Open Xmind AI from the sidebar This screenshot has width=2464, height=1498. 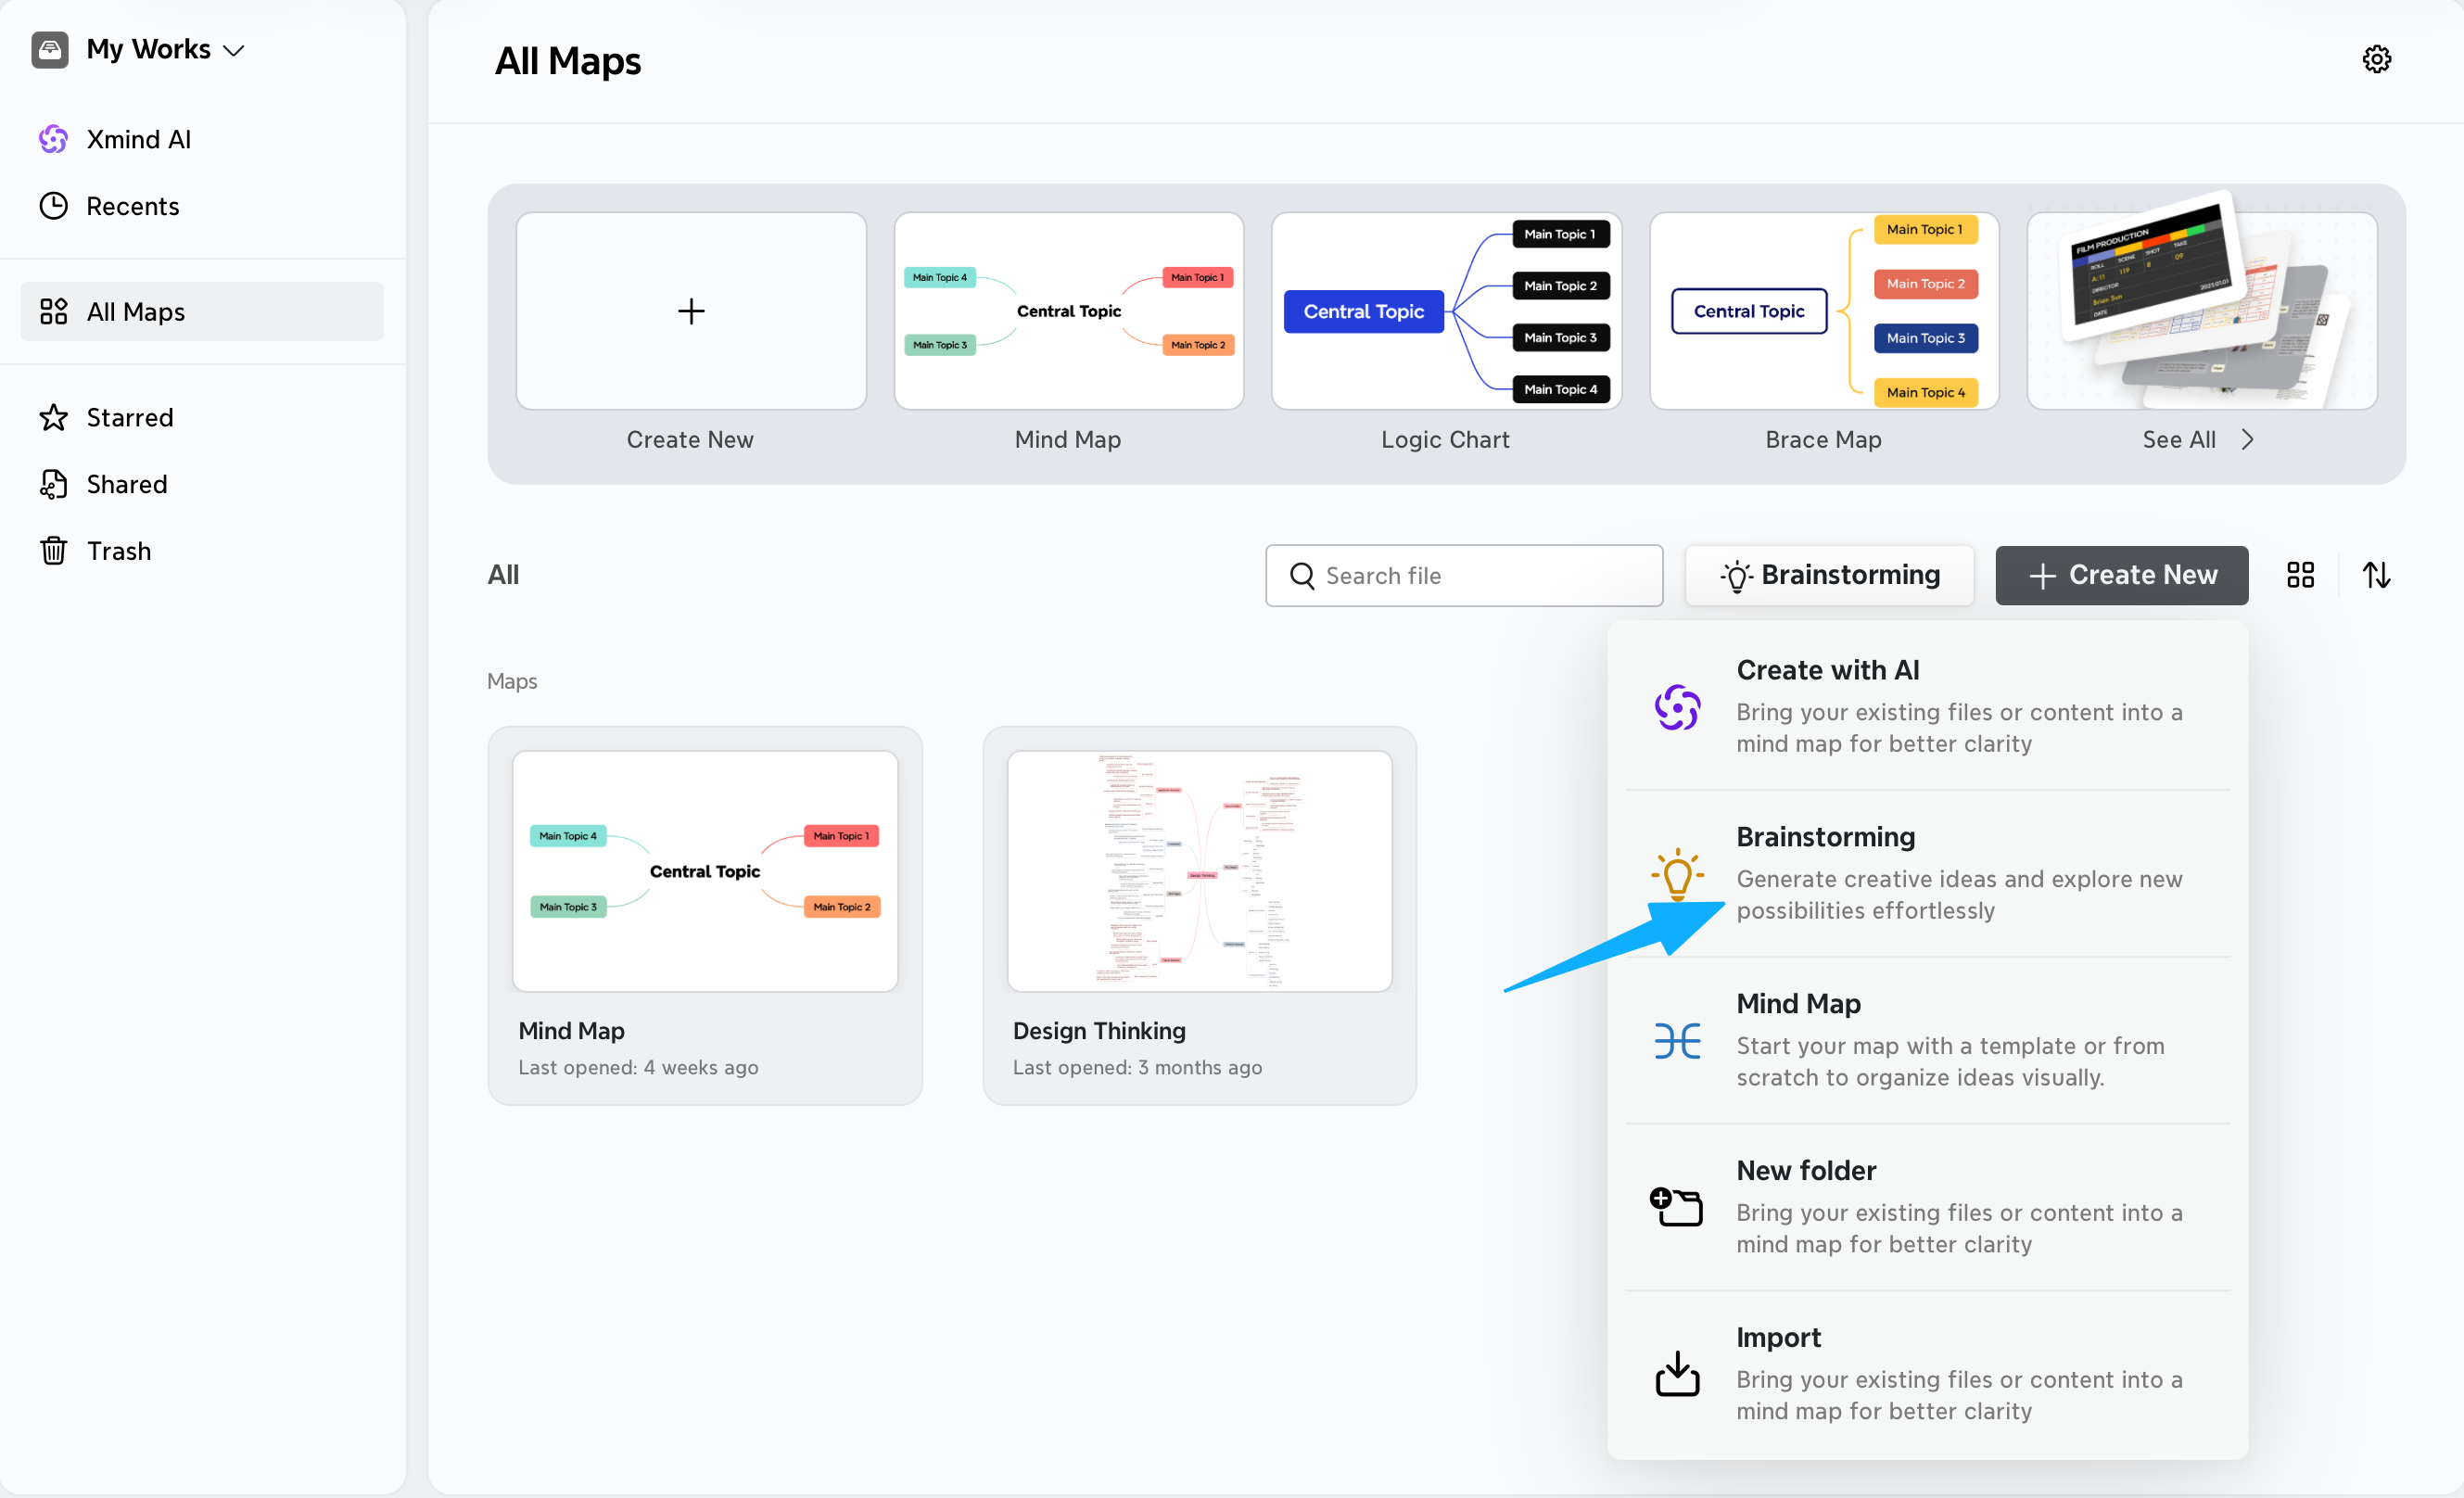(x=201, y=139)
